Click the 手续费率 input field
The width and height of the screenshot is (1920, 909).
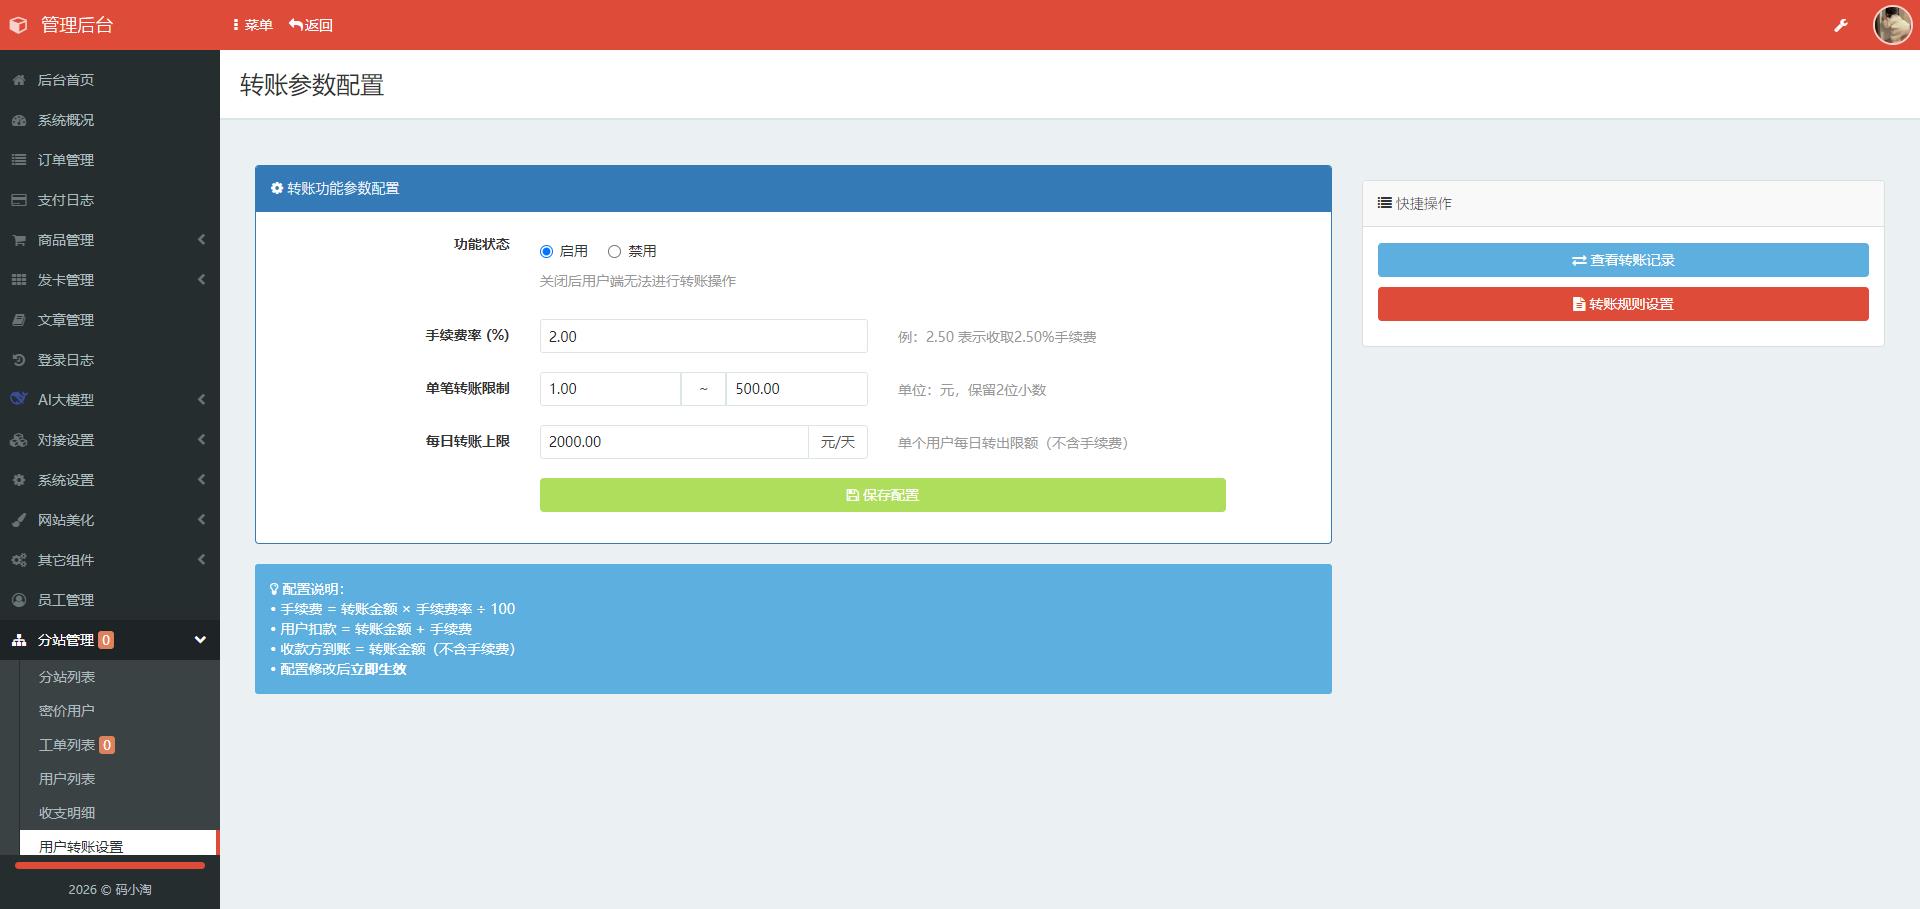[x=703, y=337]
